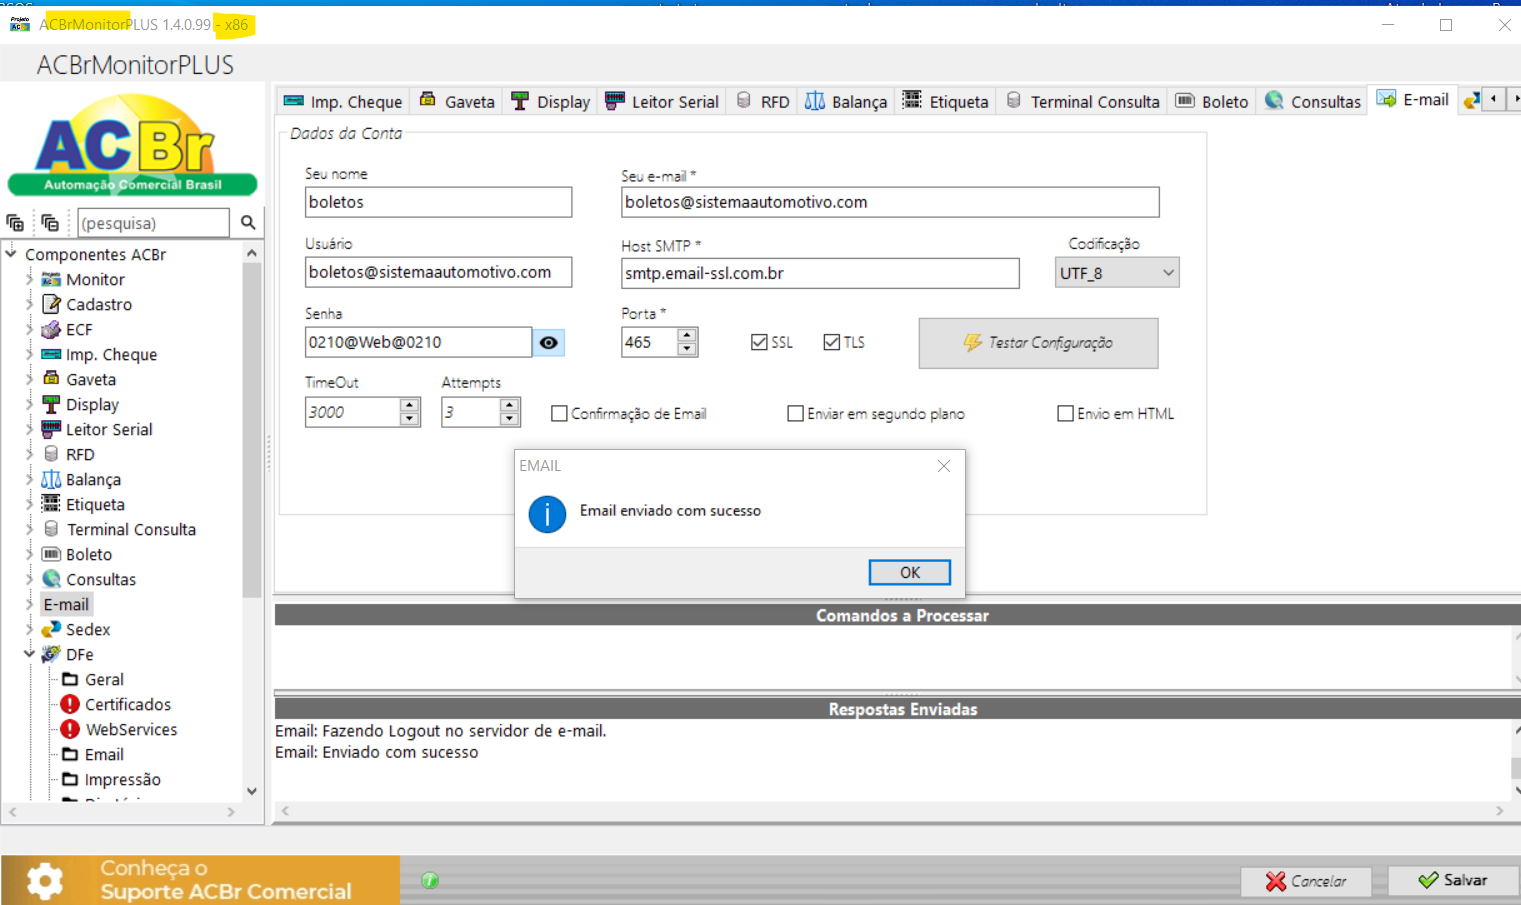This screenshot has width=1521, height=905.
Task: Open the Codificação UTF_8 dropdown
Action: pos(1117,273)
